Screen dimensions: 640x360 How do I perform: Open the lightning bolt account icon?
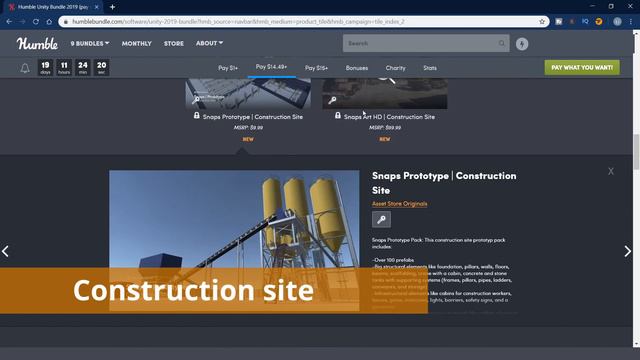point(522,44)
